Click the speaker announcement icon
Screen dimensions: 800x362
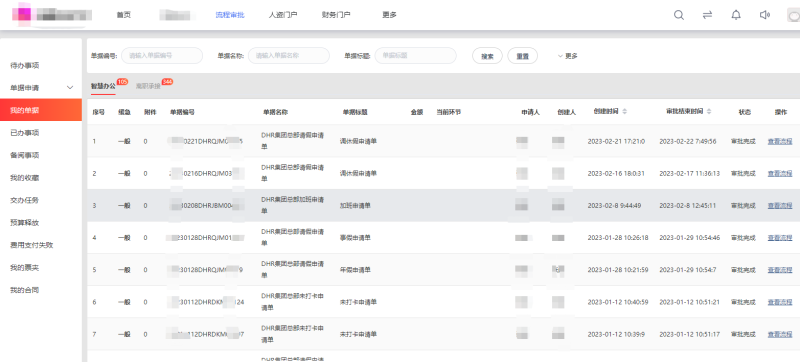(764, 15)
